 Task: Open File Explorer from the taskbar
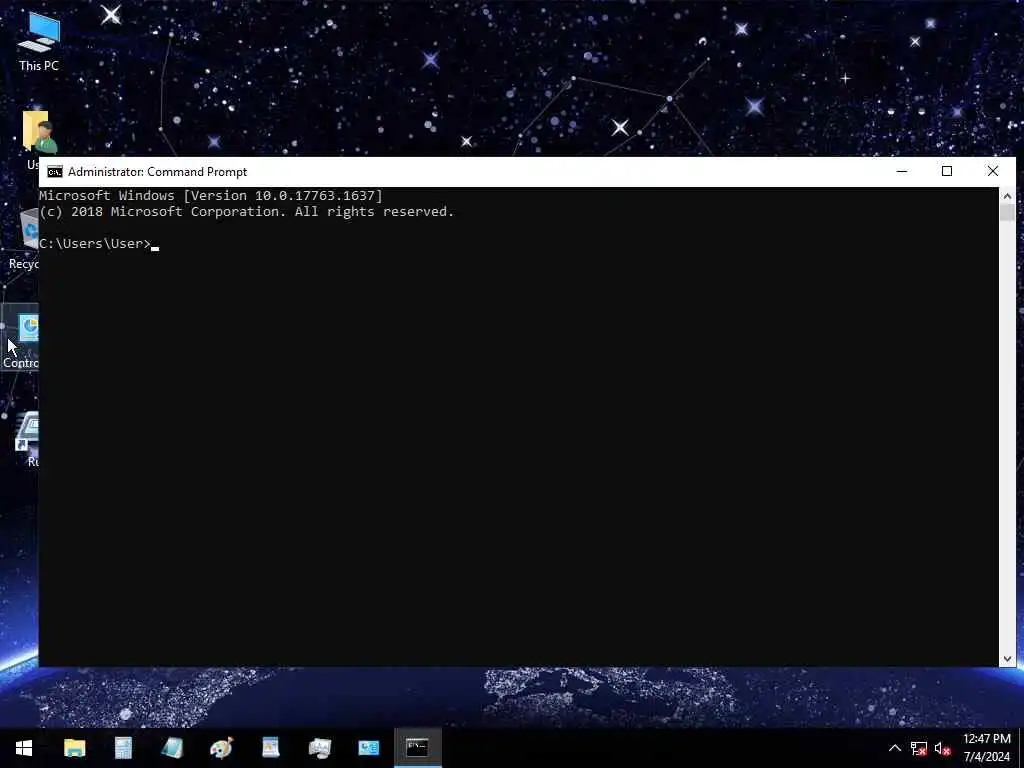(x=74, y=748)
